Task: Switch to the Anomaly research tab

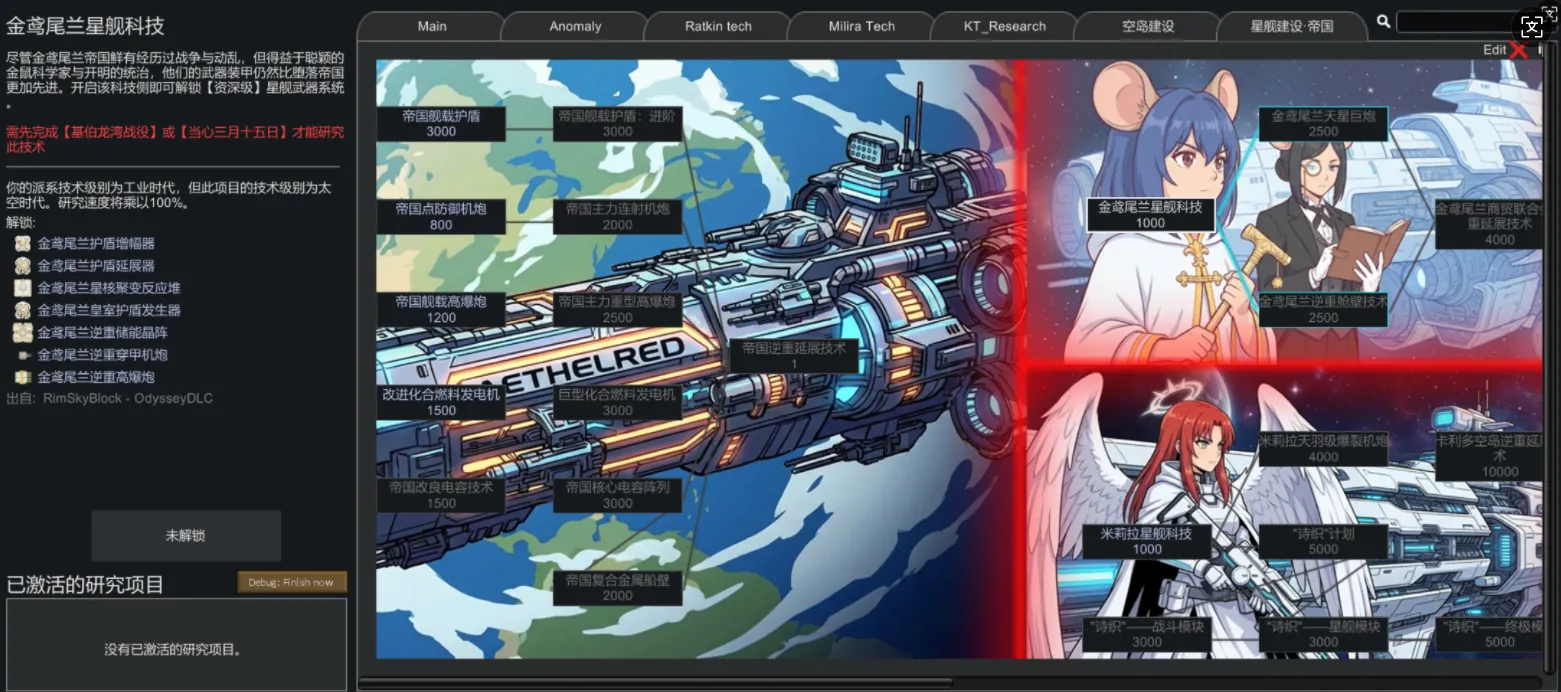Action: pyautogui.click(x=575, y=26)
